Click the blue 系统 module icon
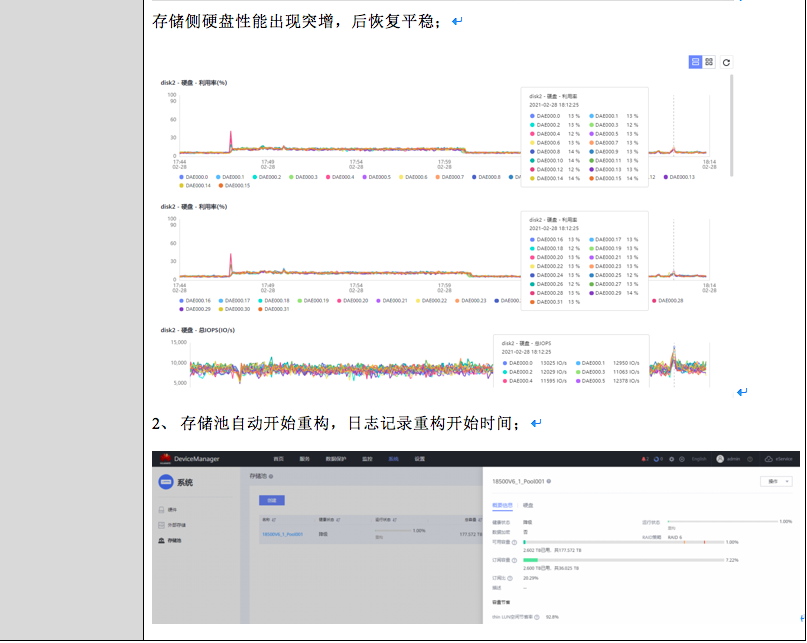The image size is (807, 643). point(166,482)
